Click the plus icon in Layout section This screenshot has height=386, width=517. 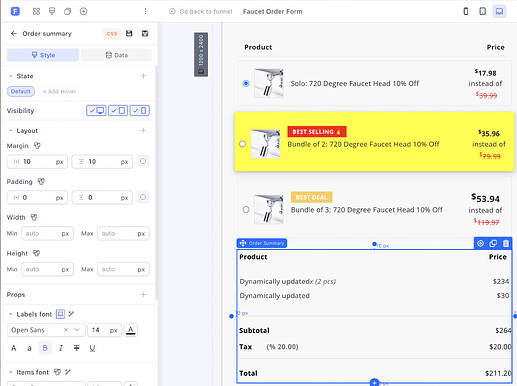tap(143, 130)
